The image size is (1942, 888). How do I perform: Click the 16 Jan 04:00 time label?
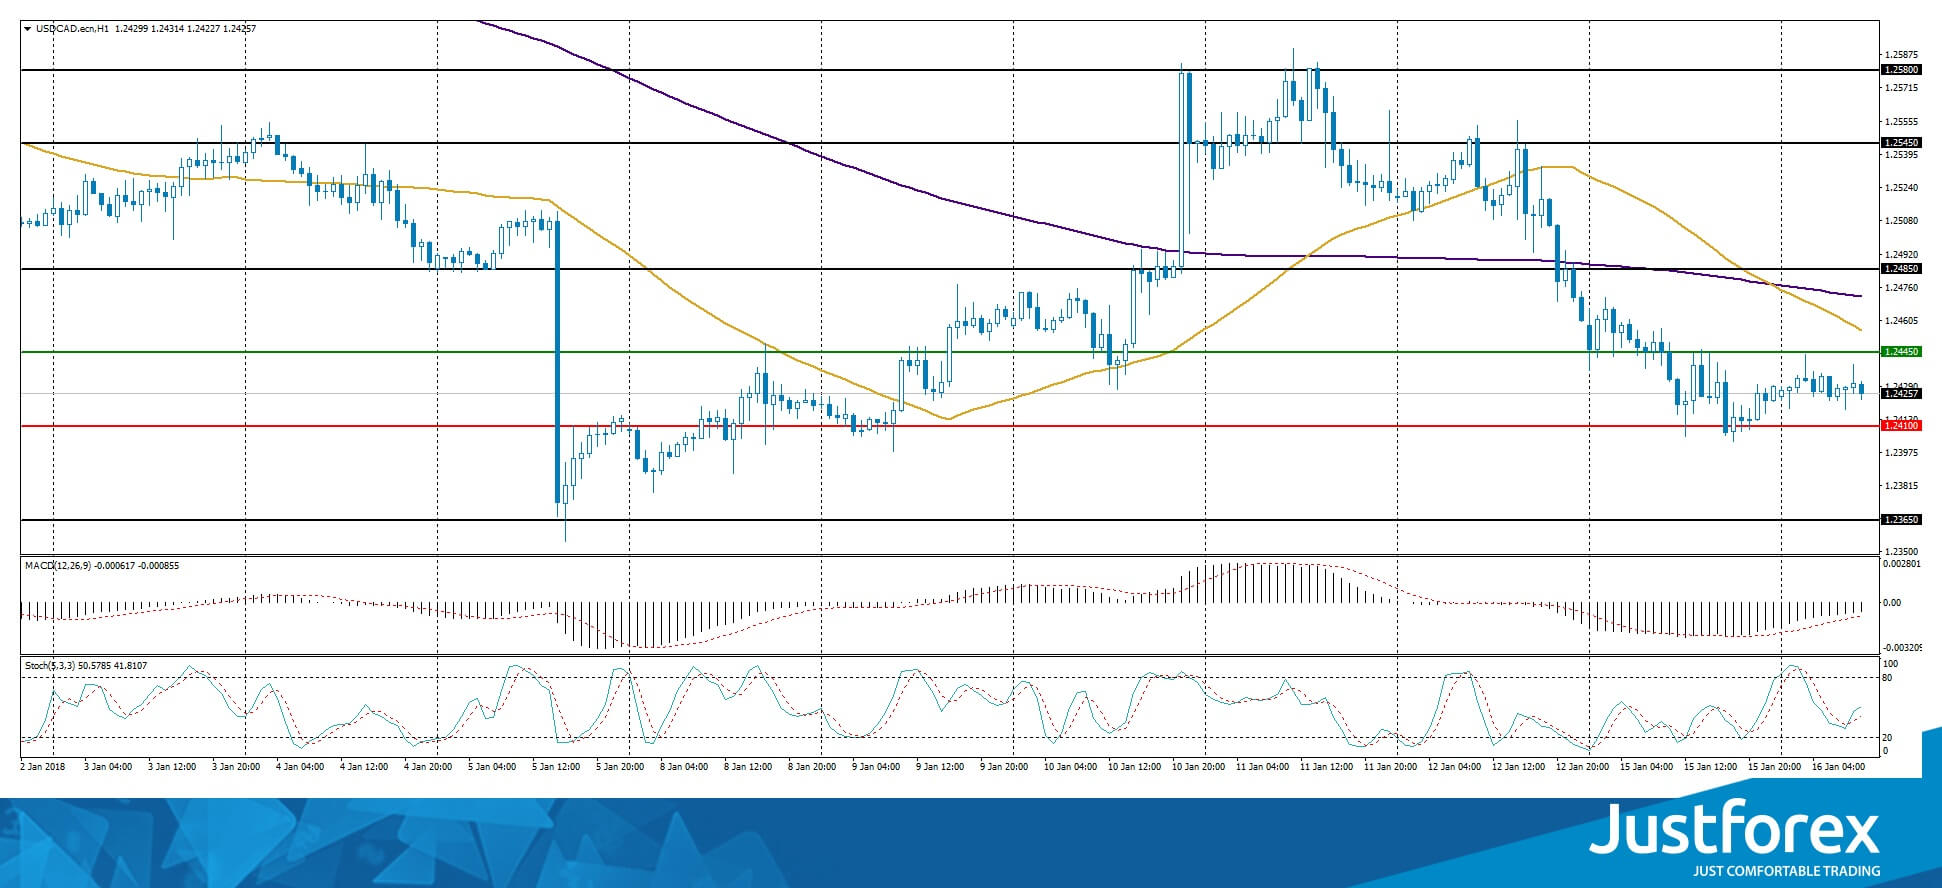(x=1838, y=767)
